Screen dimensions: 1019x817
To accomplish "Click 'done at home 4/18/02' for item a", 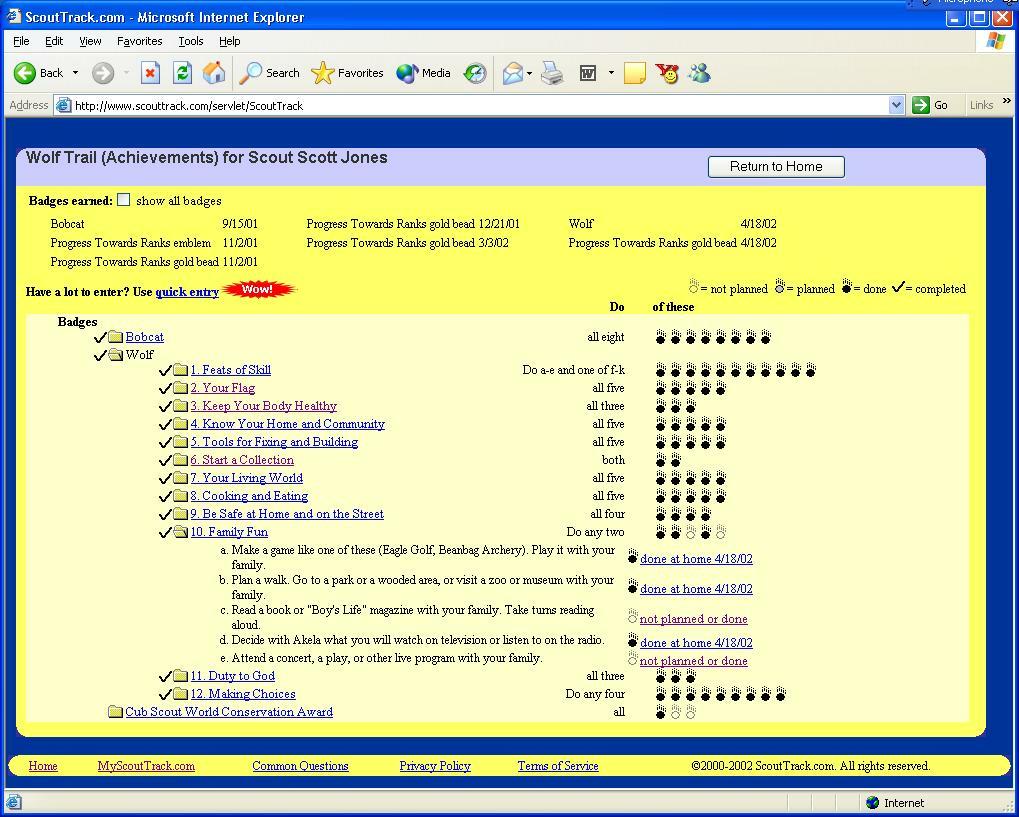I will coord(696,559).
